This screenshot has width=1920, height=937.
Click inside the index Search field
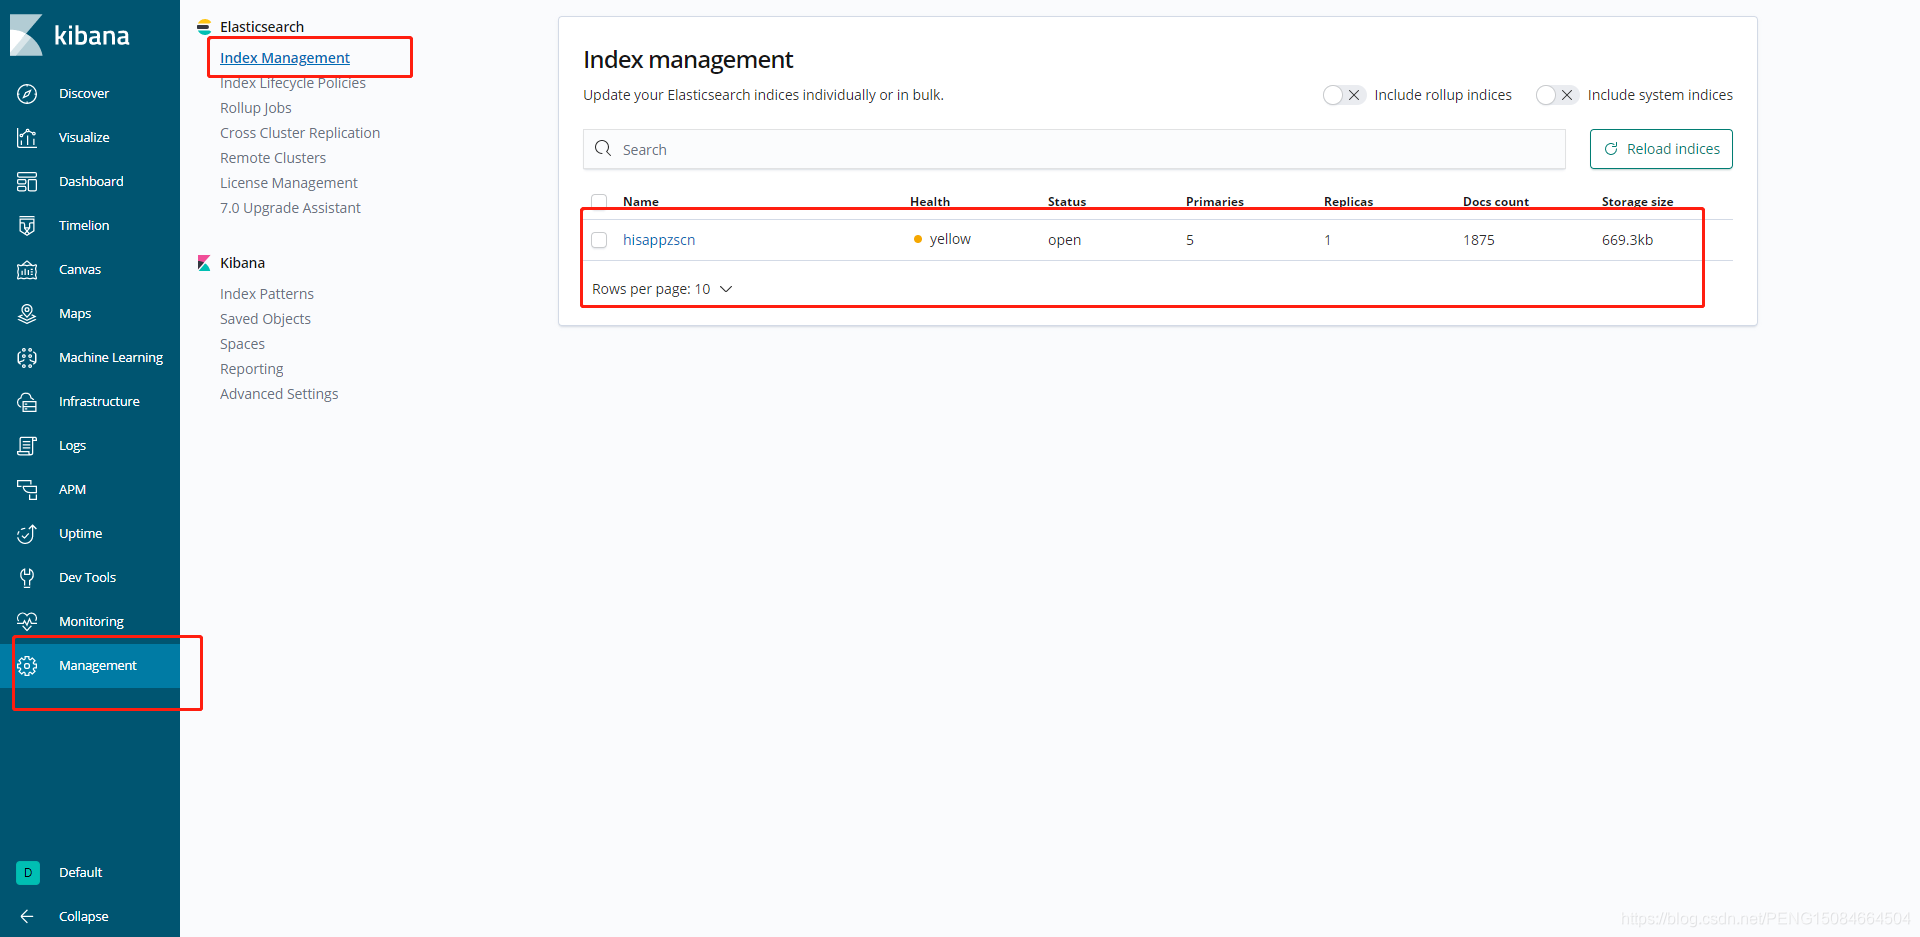(1000, 148)
